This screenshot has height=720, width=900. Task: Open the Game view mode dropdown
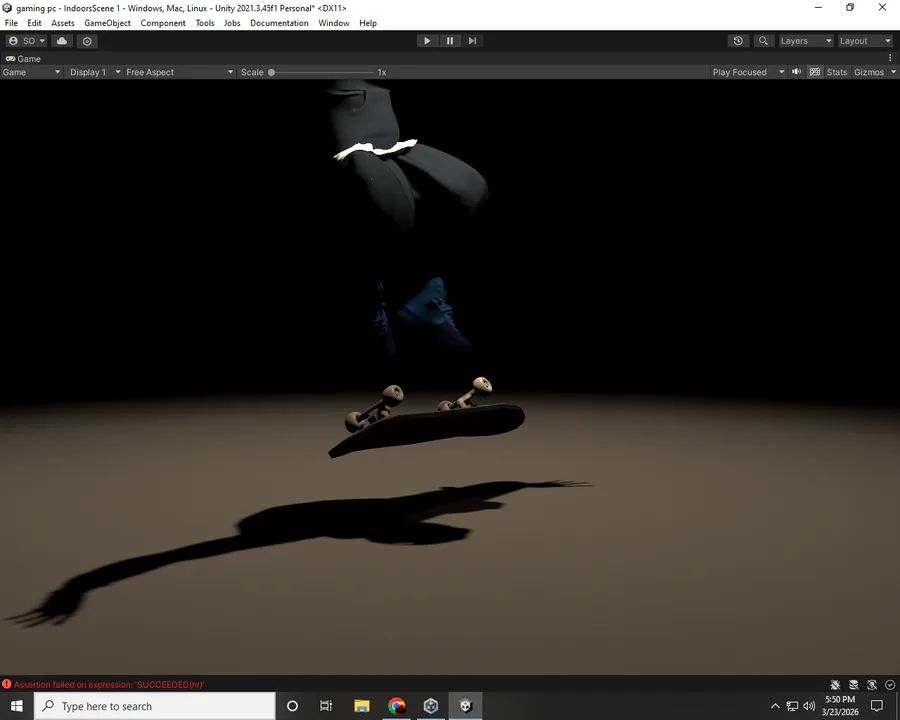pyautogui.click(x=31, y=72)
